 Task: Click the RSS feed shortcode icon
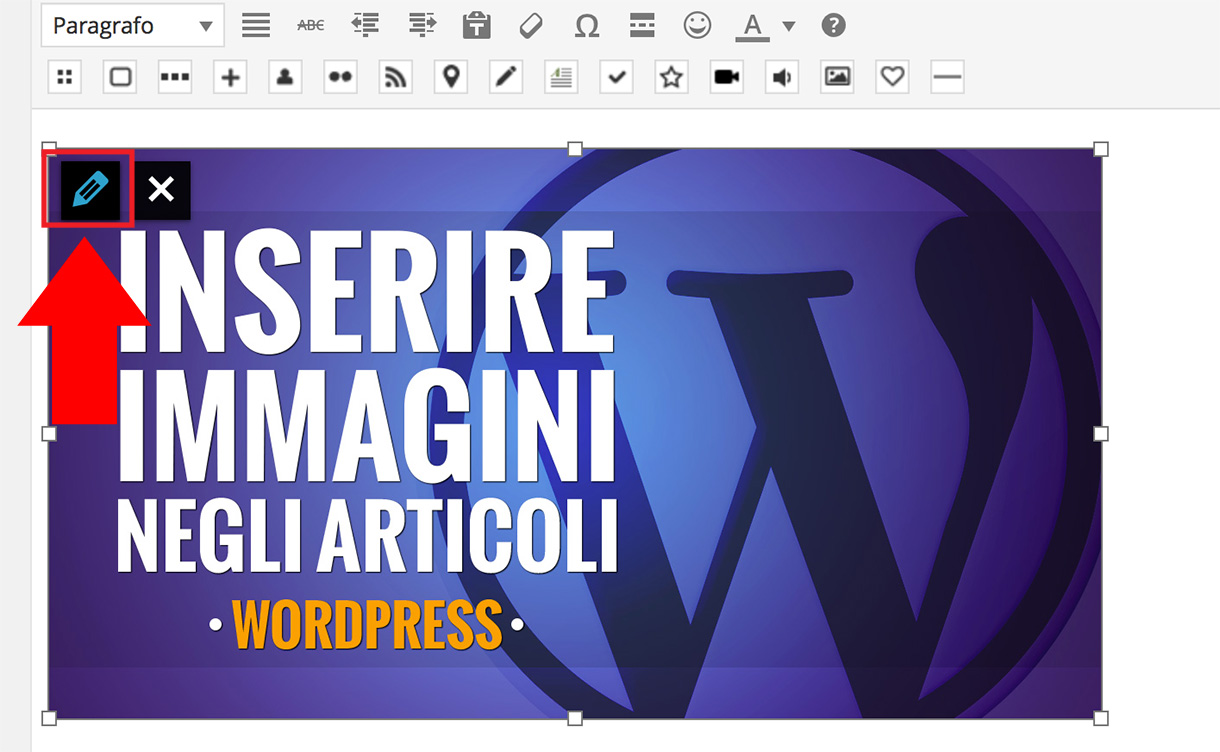[x=396, y=77]
